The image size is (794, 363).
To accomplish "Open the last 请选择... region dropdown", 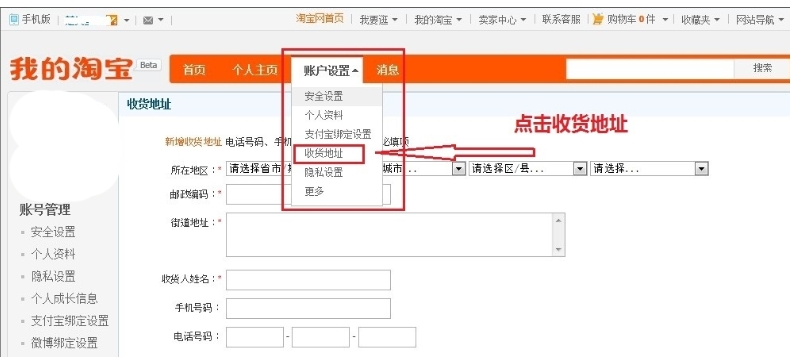I will pos(649,169).
